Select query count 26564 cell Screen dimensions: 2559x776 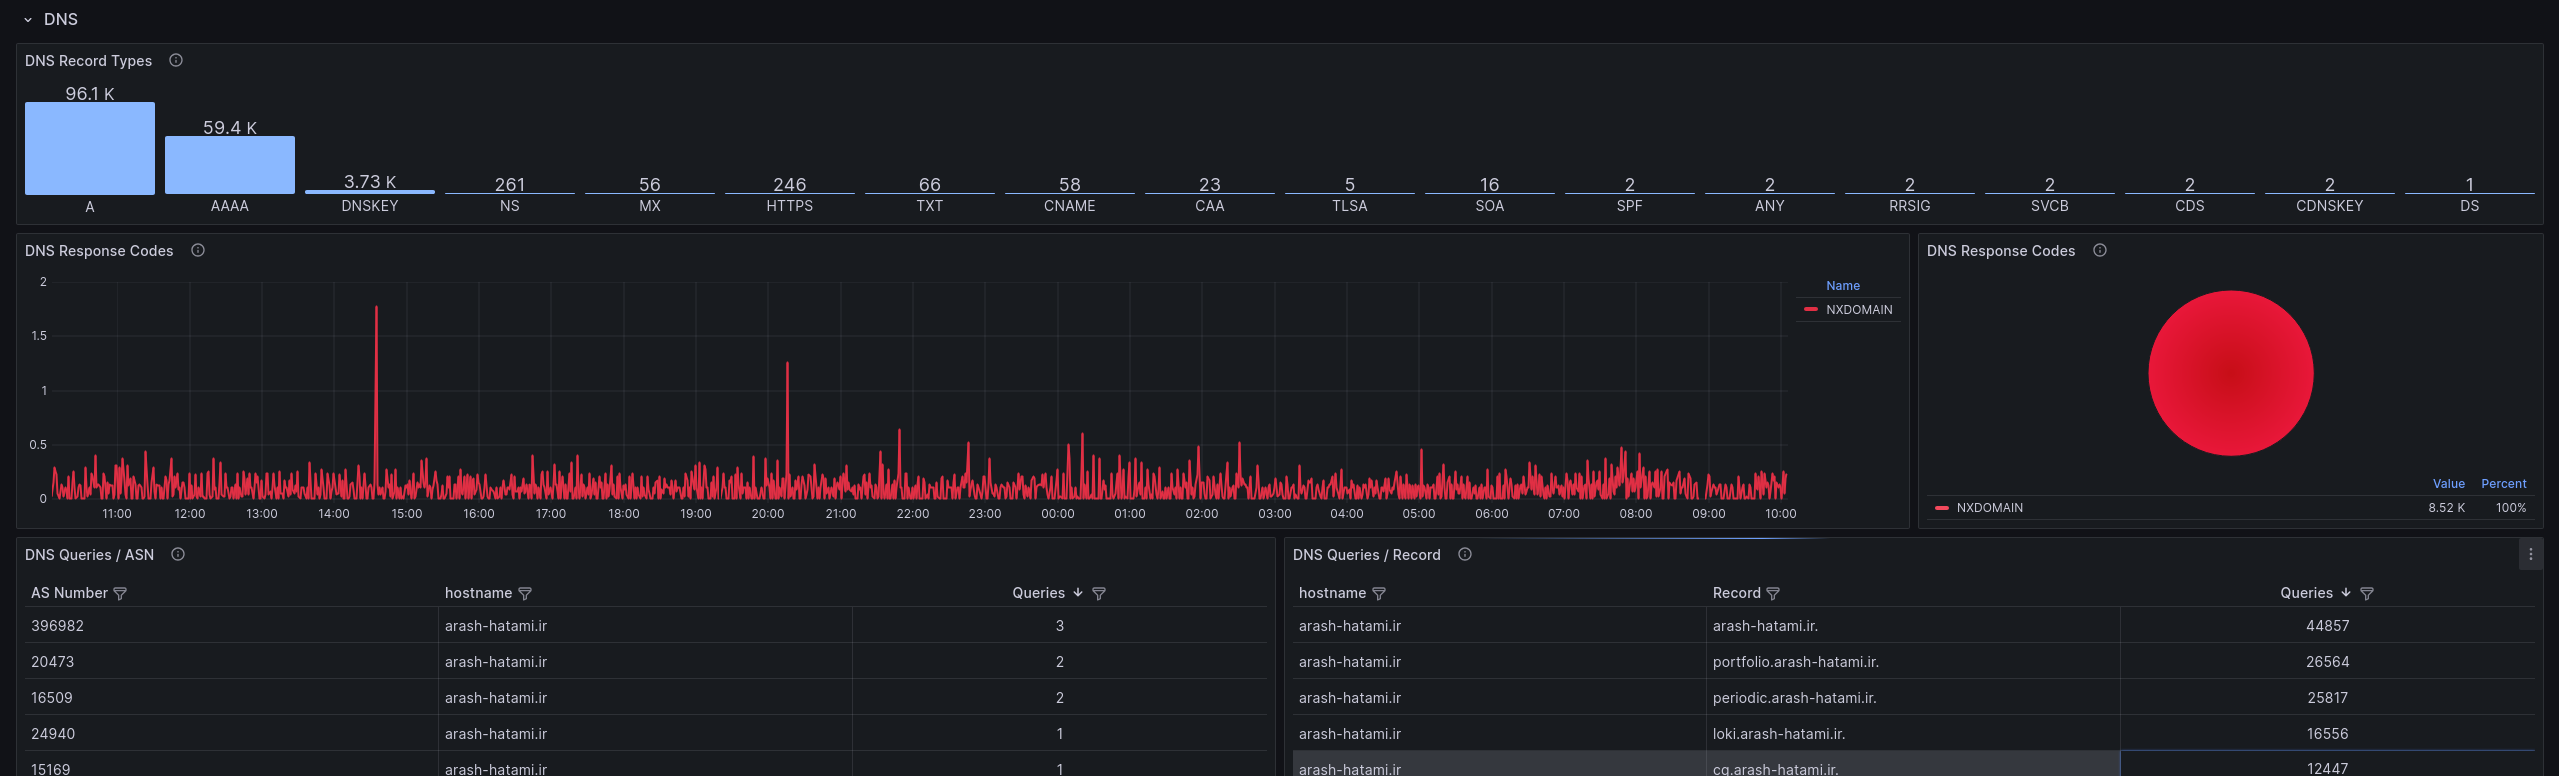(2328, 662)
